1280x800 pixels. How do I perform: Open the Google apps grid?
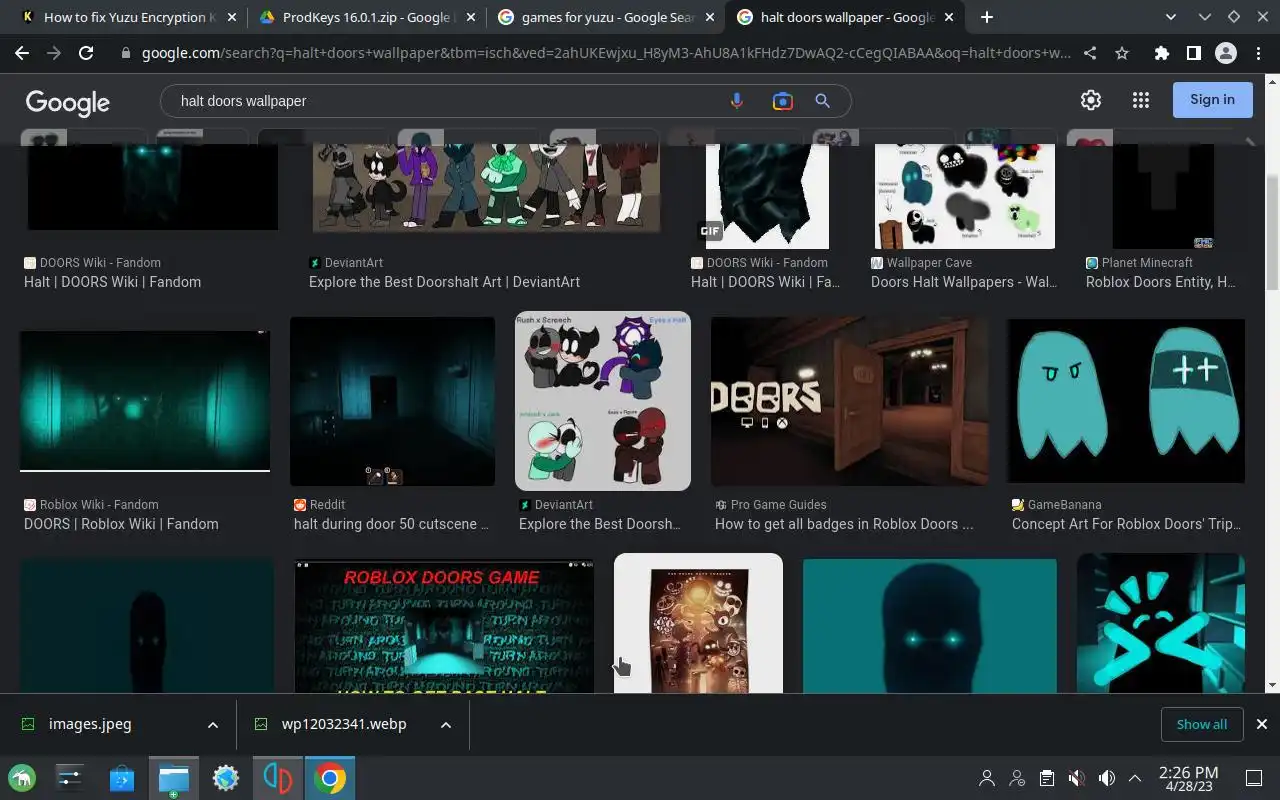click(x=1141, y=100)
